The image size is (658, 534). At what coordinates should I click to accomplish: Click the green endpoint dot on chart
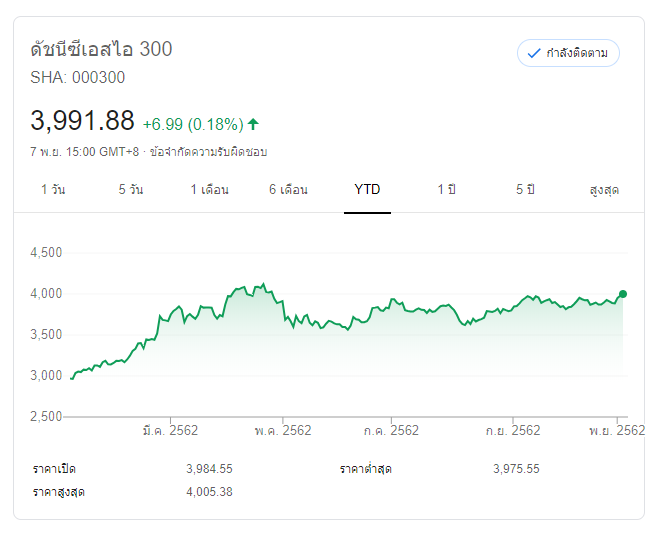pyautogui.click(x=623, y=294)
